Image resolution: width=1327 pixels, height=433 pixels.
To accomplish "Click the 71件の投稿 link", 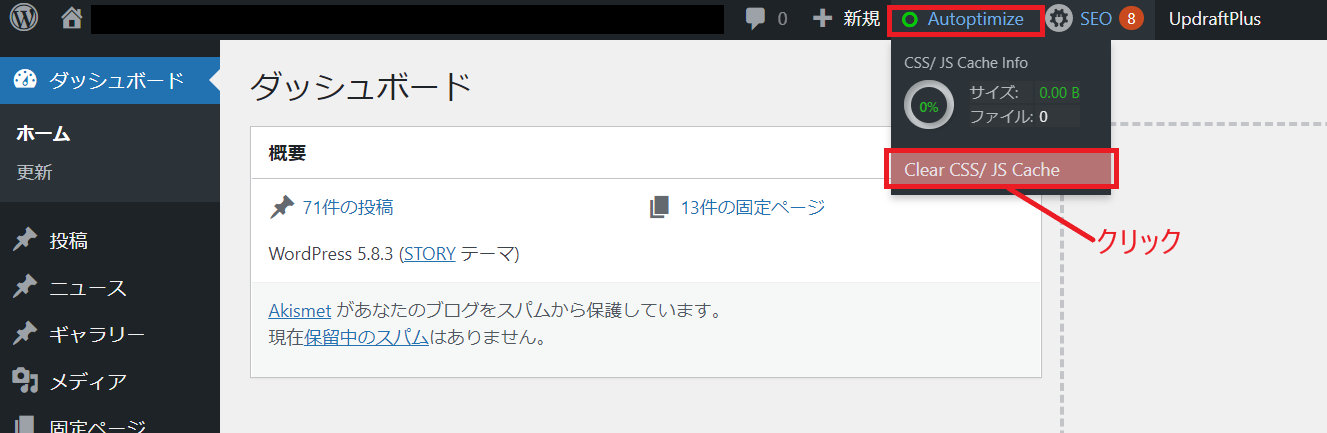I will (347, 207).
